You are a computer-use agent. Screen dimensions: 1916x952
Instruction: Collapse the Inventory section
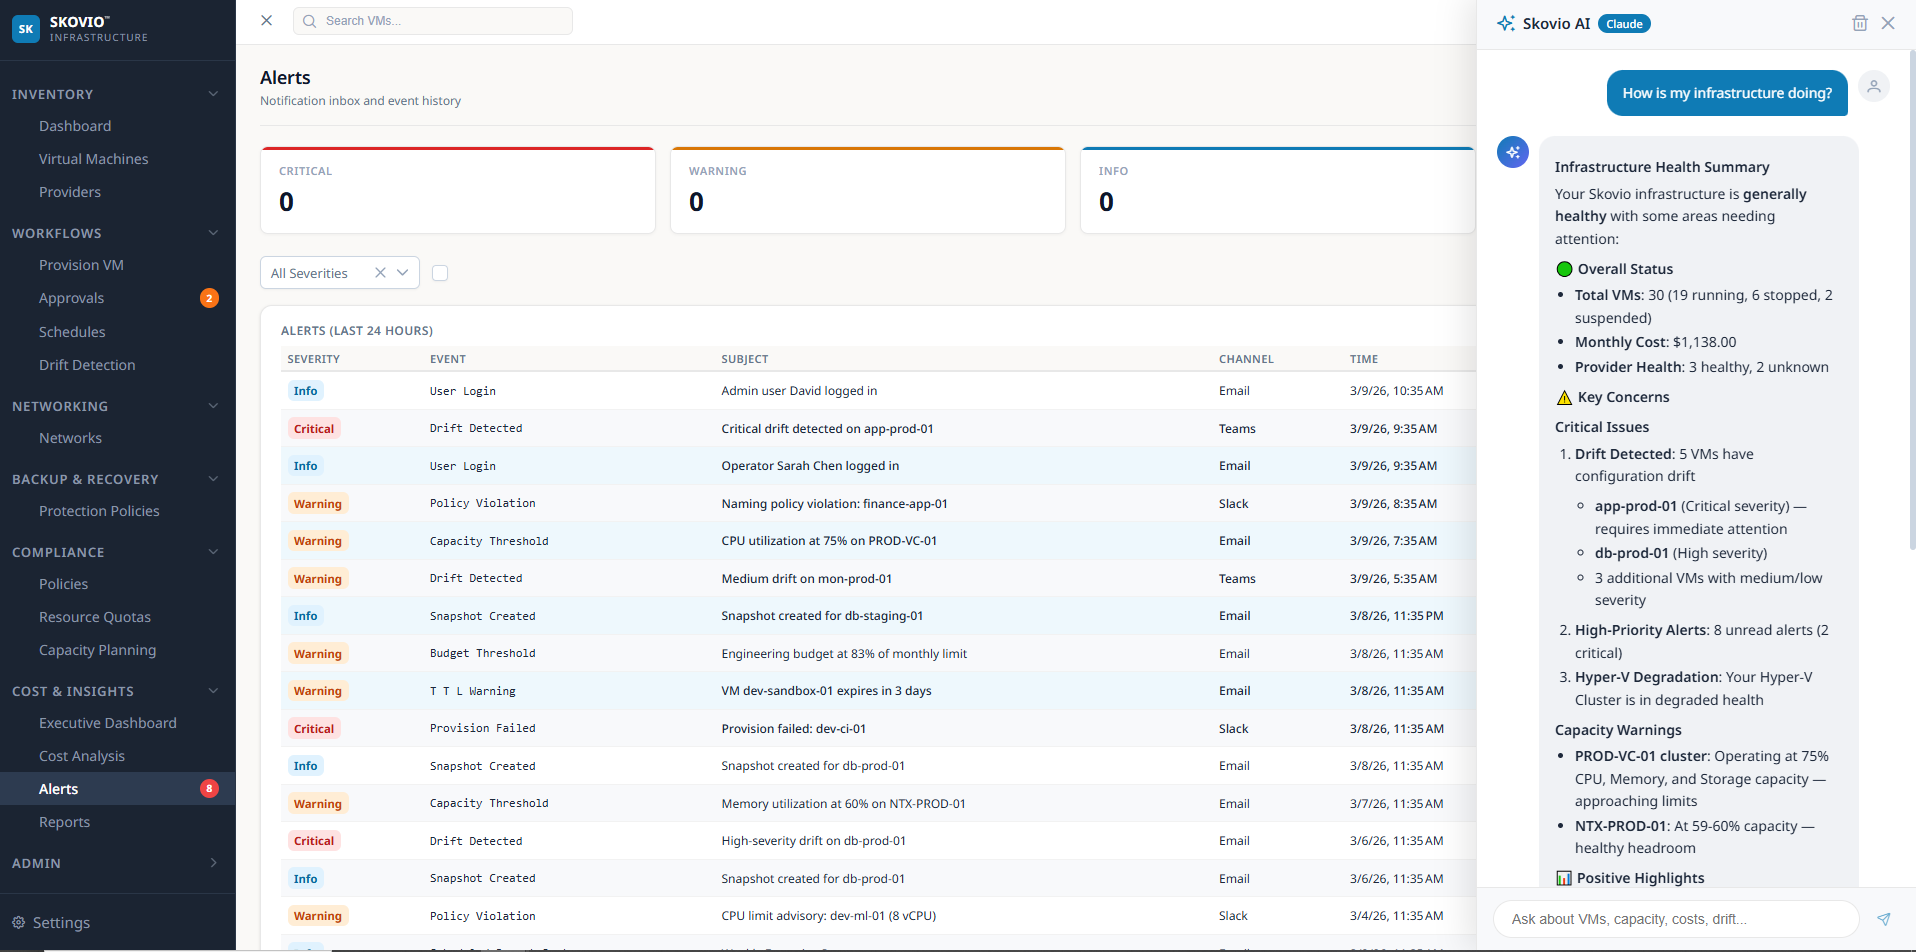(213, 94)
